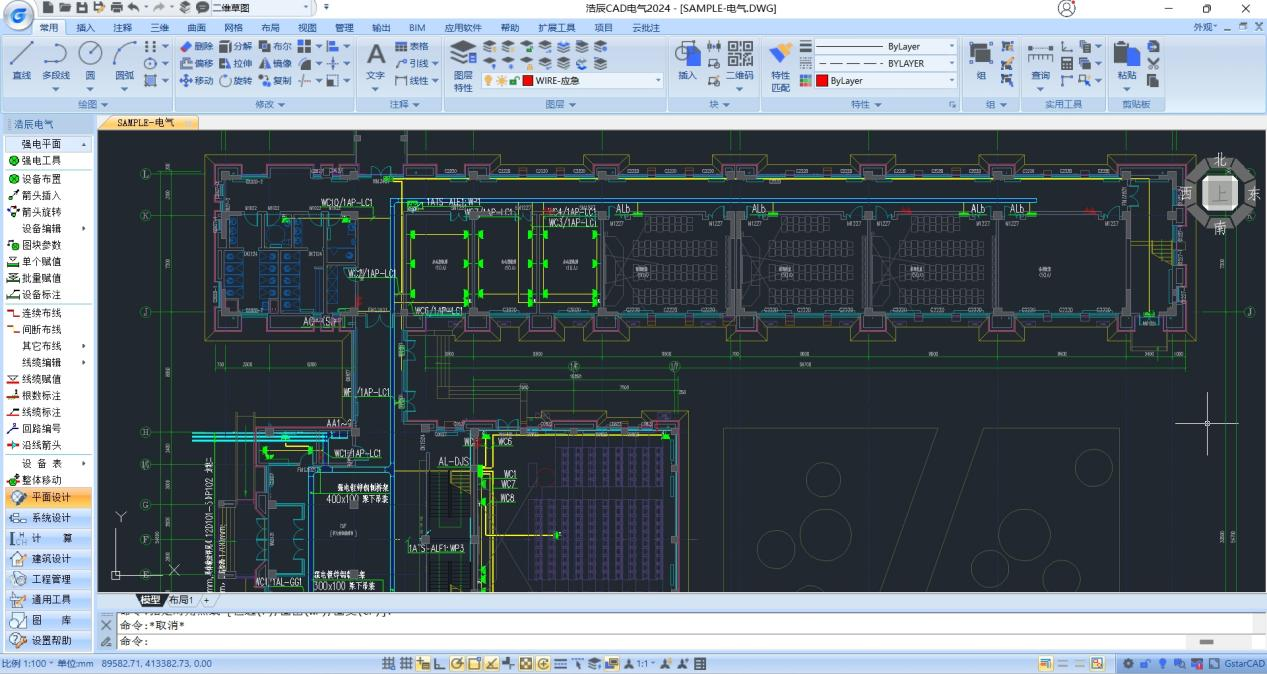Click 设备布置 in the side panel
Image resolution: width=1267 pixels, height=674 pixels.
[x=41, y=178]
